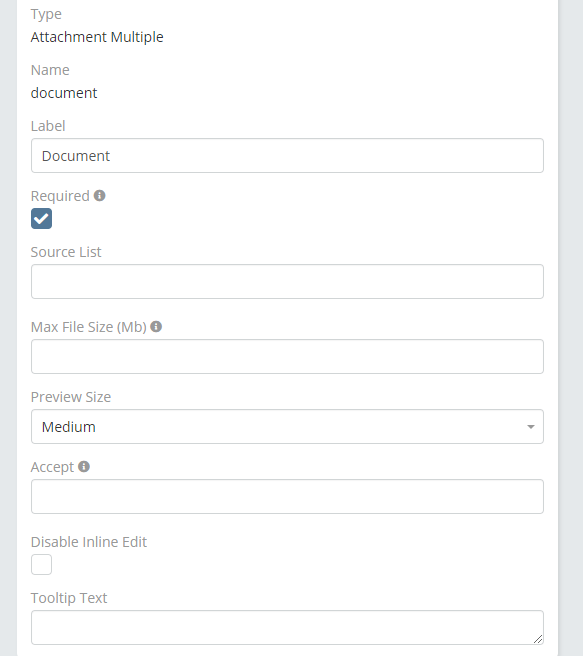
Task: Click the info icon next to Max File Size (Mb)
Action: [156, 326]
